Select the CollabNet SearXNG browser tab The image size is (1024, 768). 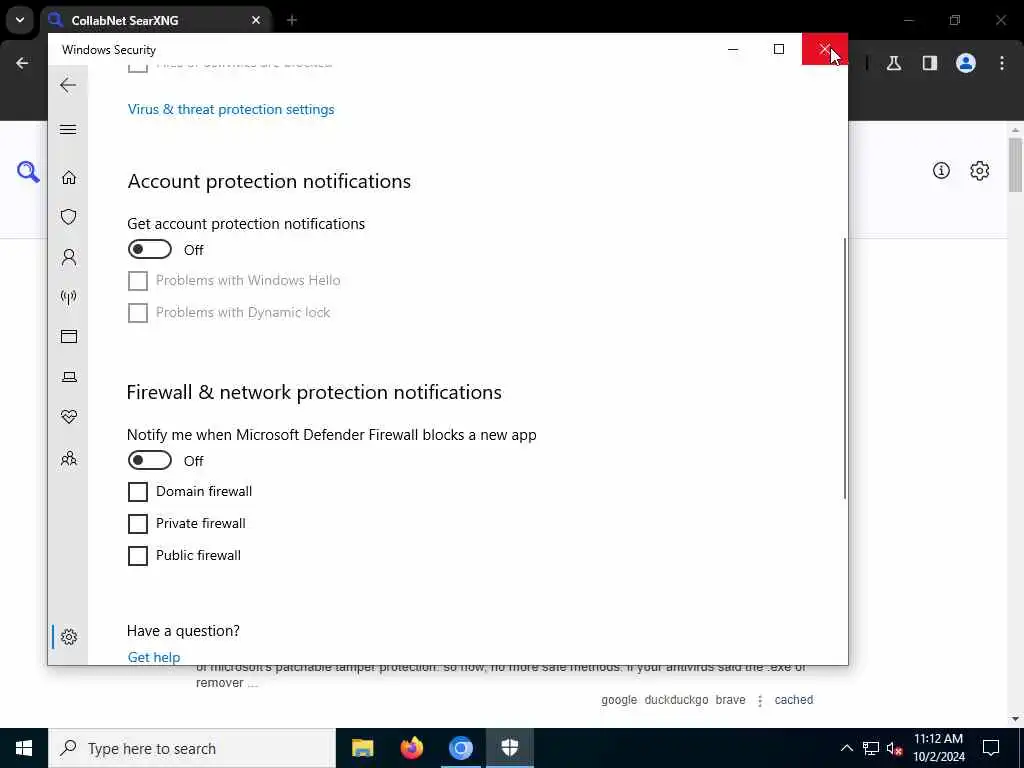pos(157,20)
